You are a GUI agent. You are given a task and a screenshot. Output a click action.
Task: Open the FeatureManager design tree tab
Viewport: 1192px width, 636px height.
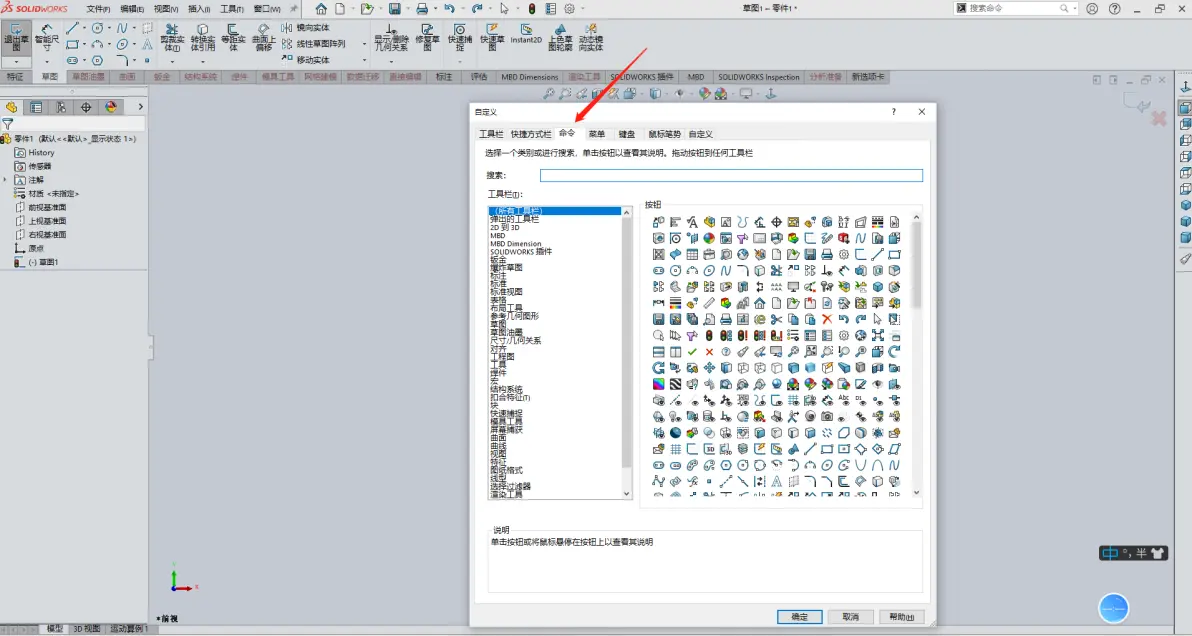(x=11, y=107)
